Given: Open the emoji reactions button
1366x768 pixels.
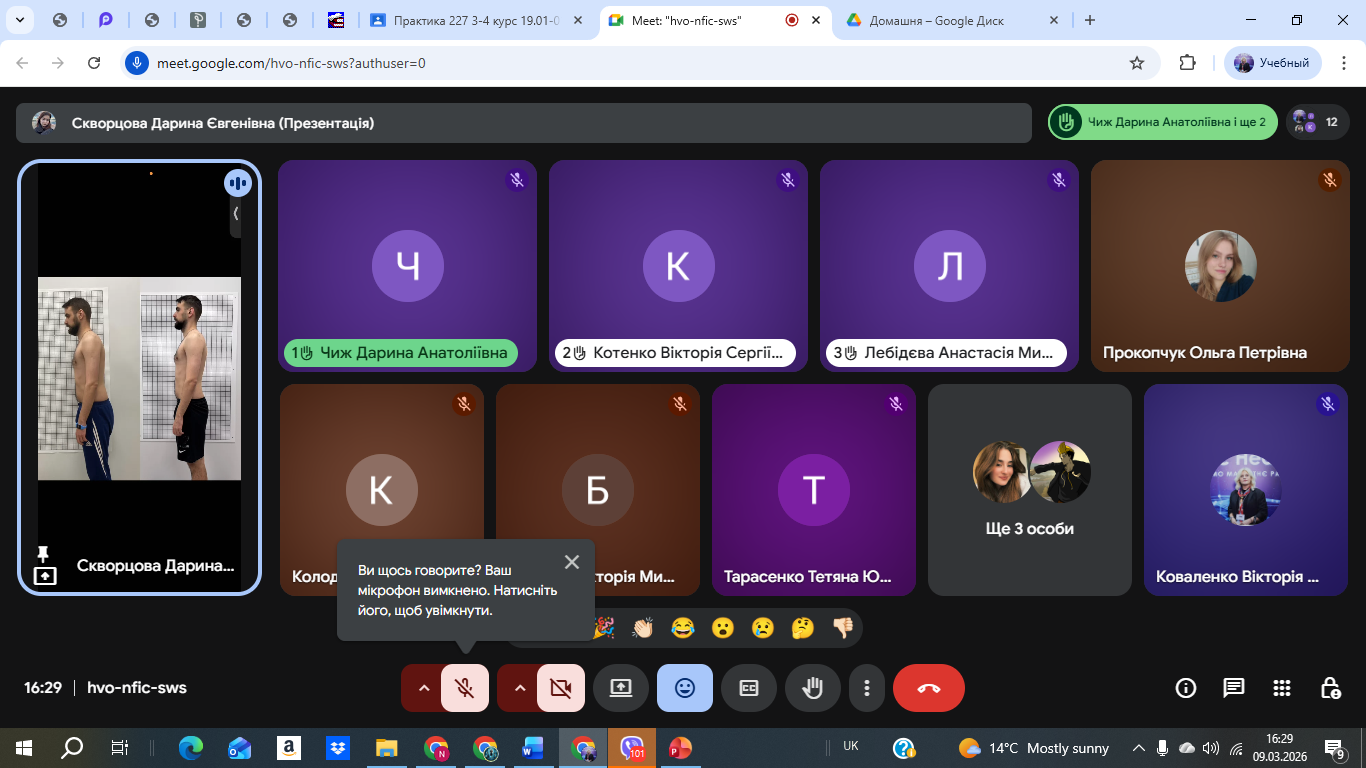Looking at the screenshot, I should (685, 688).
